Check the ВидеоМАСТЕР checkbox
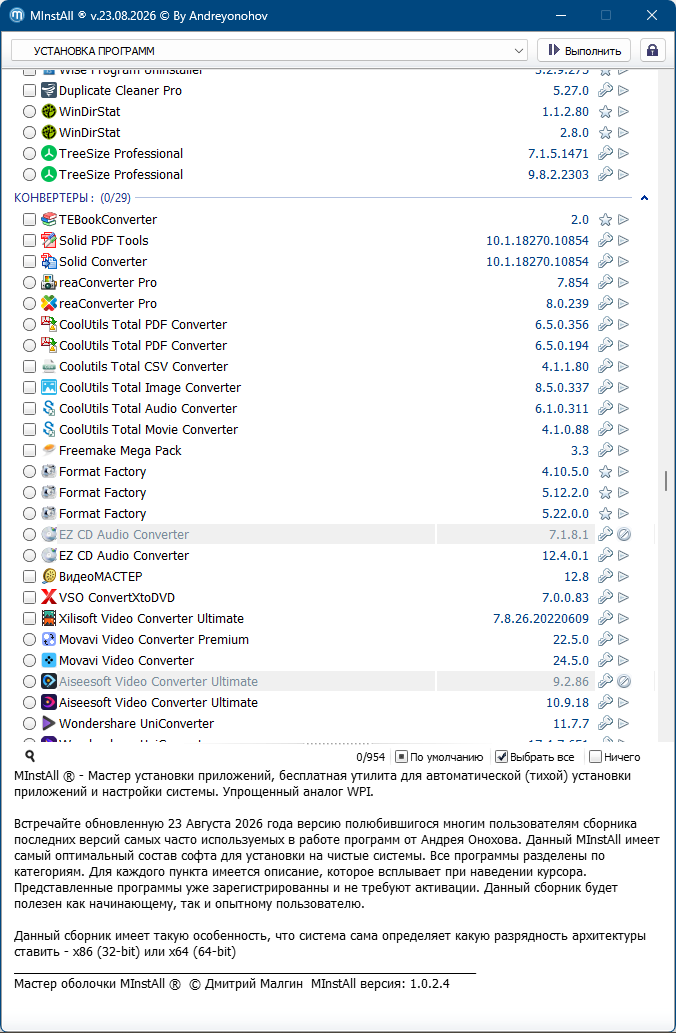 pyautogui.click(x=29, y=576)
